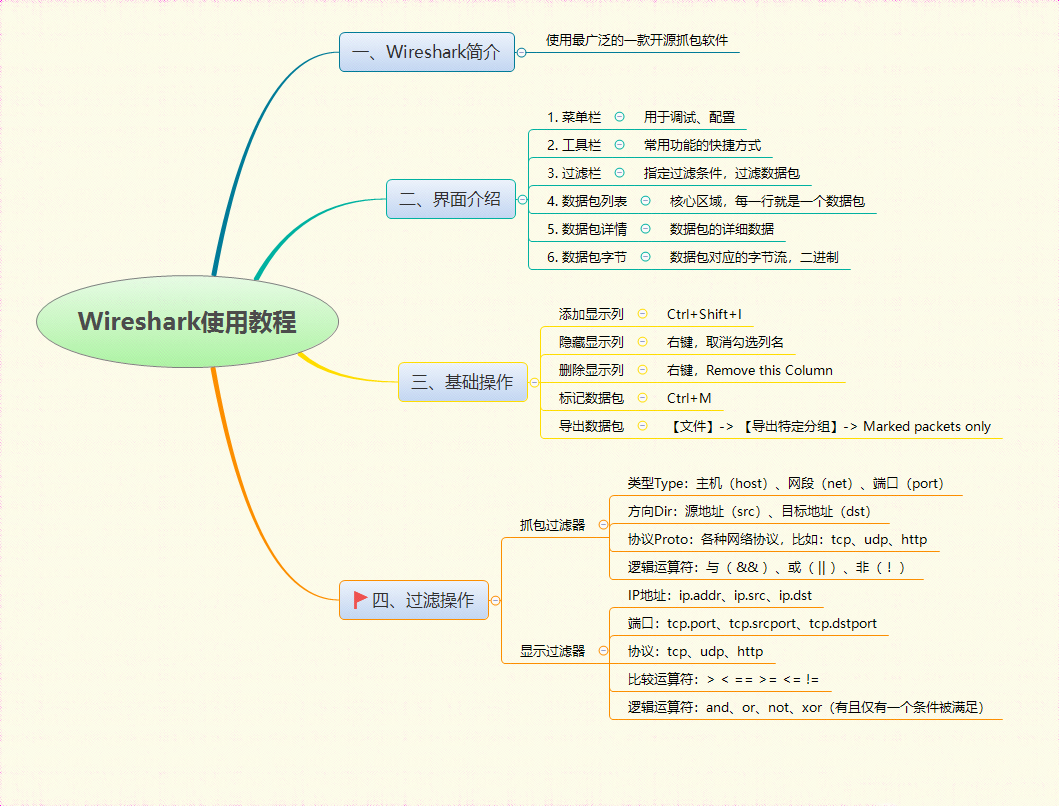Select the 二、界面介绍 node

point(451,199)
